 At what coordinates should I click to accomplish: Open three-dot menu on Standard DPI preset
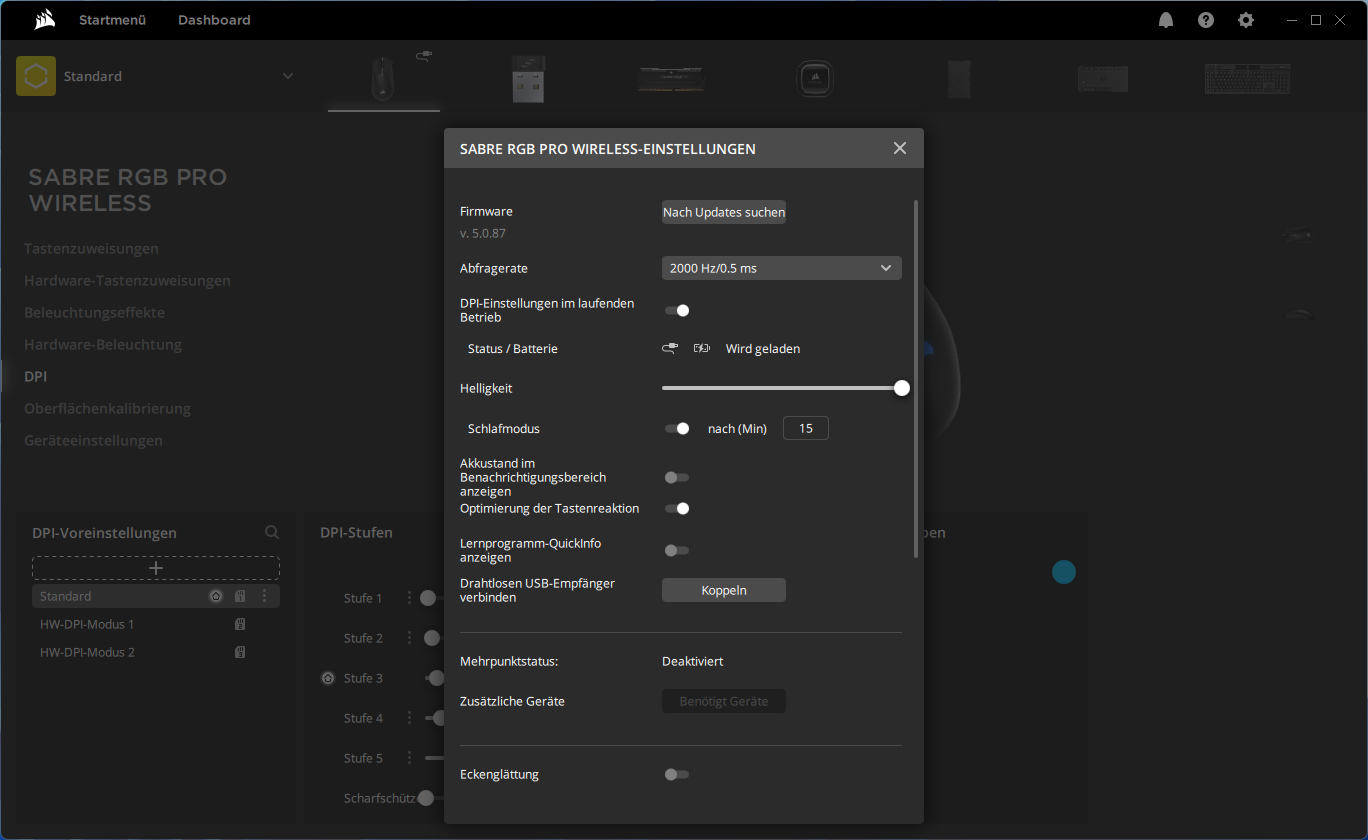264,596
